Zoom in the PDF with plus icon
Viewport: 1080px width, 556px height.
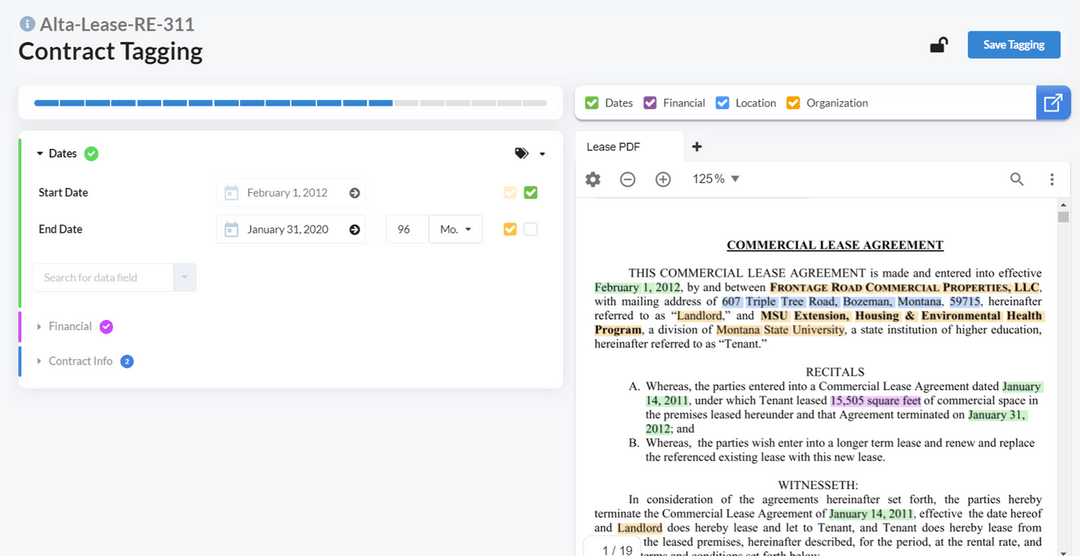click(663, 179)
